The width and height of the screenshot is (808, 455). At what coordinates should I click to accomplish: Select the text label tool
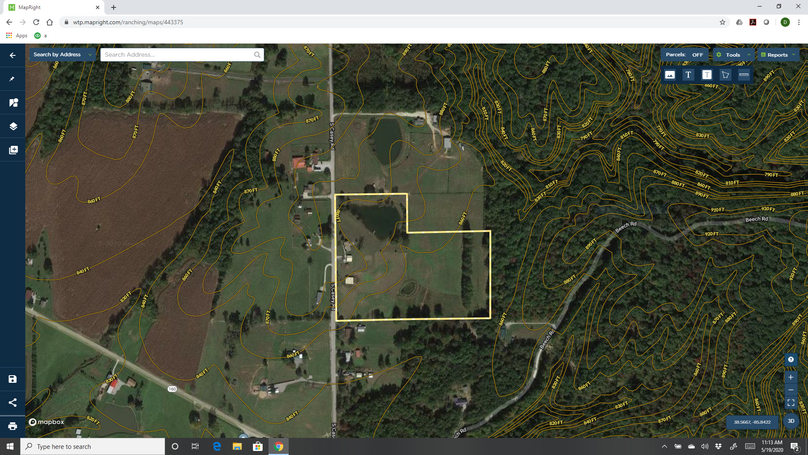pyautogui.click(x=688, y=75)
